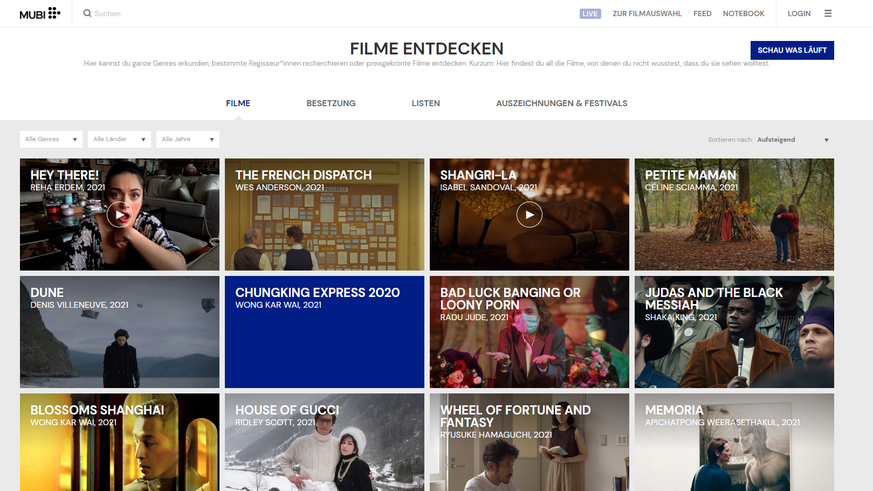Viewport: 873px width, 491px height.
Task: Go to Zur Filmauswahl
Action: coord(646,14)
